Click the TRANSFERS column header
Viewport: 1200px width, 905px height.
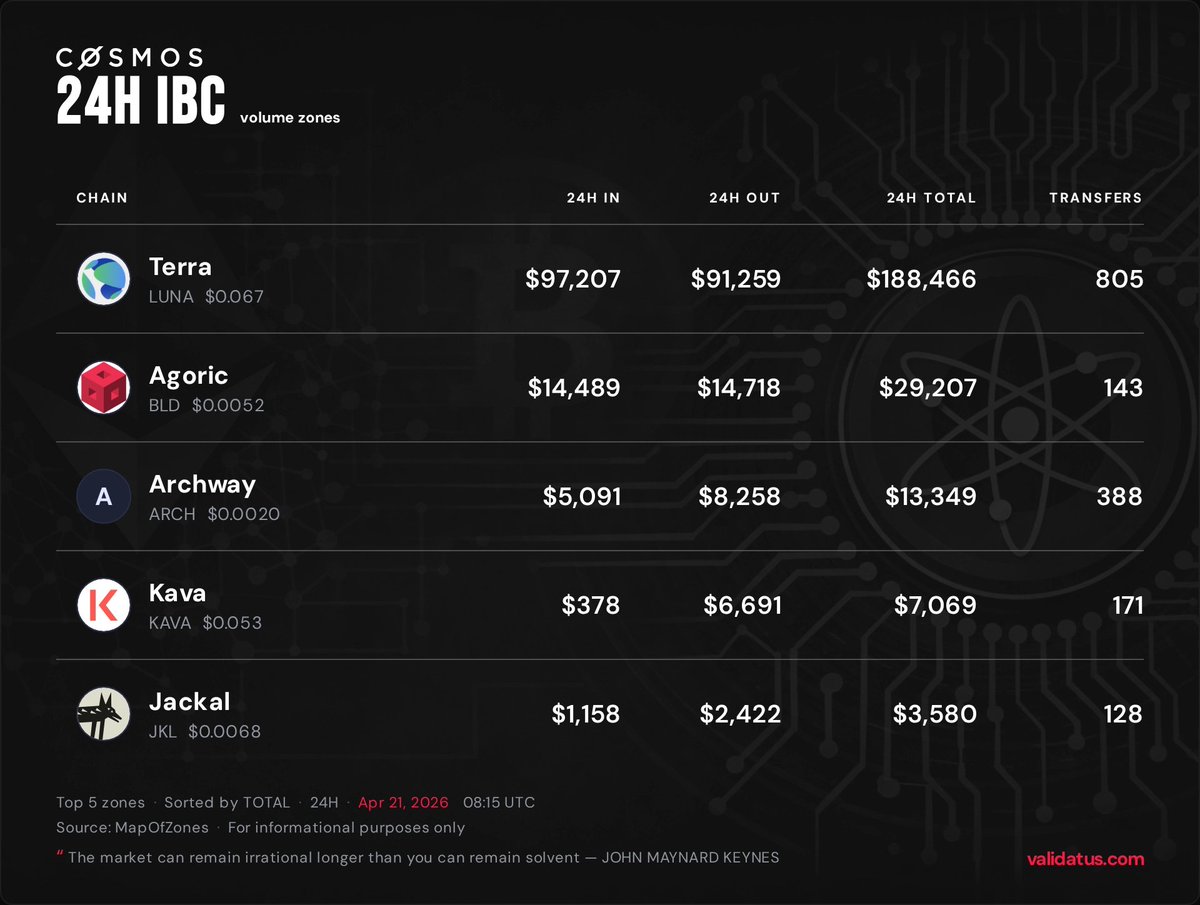[1095, 198]
